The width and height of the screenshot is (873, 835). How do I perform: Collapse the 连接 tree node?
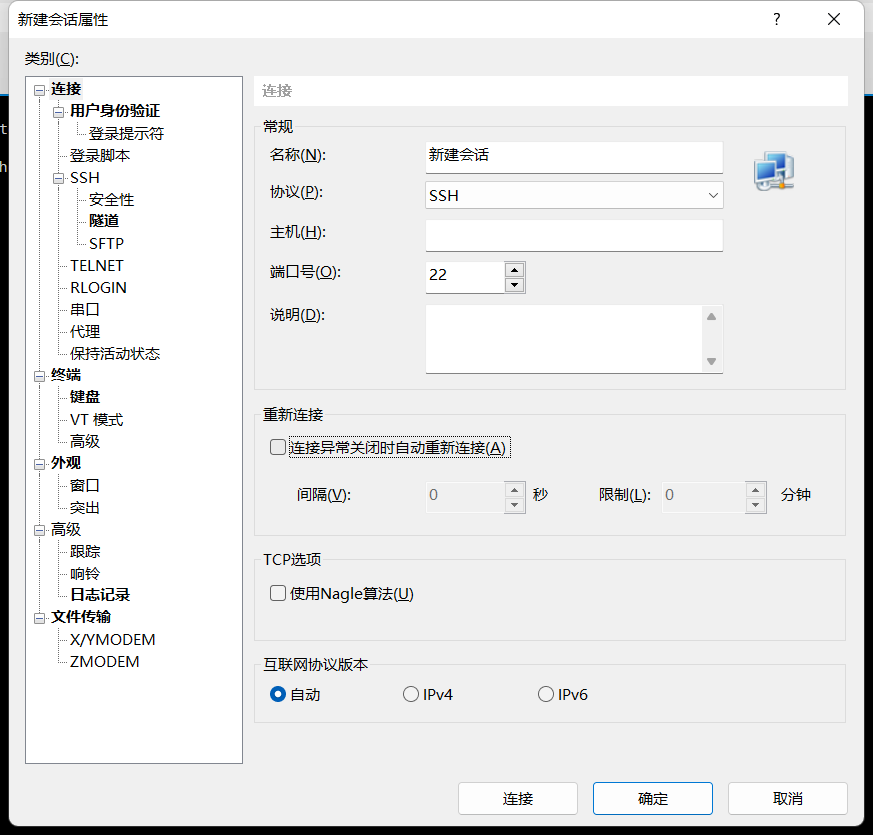40,90
